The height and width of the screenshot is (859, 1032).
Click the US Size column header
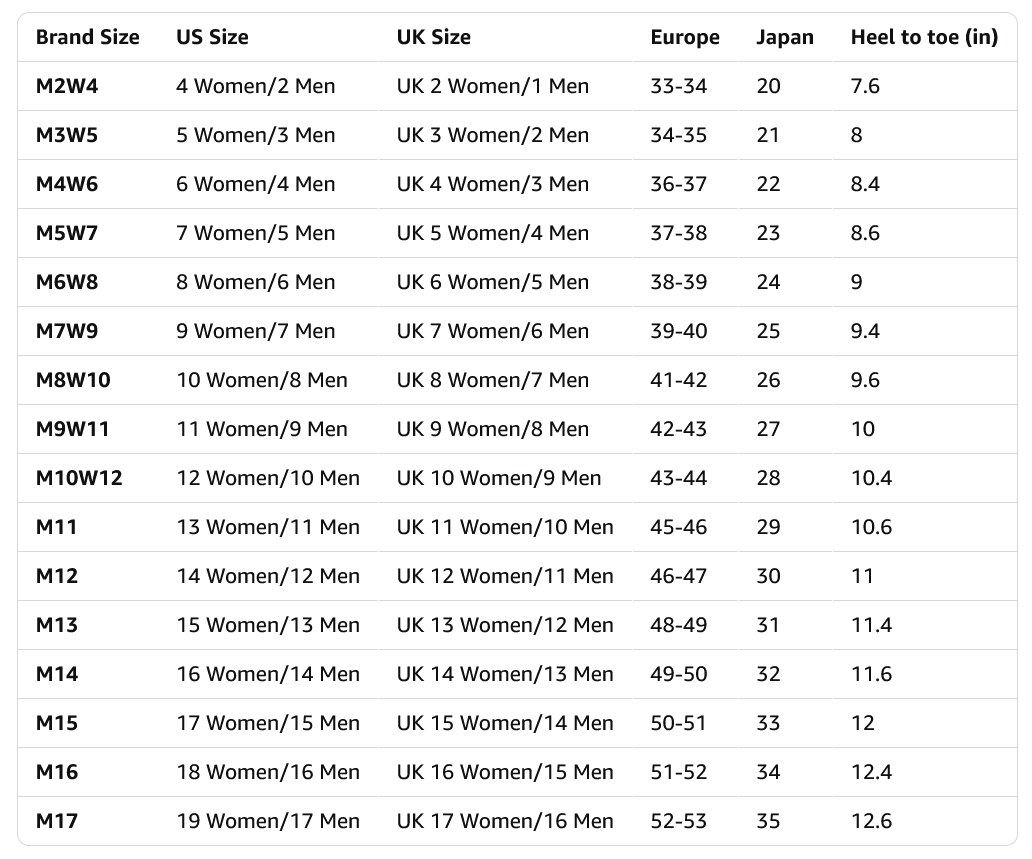tap(212, 37)
